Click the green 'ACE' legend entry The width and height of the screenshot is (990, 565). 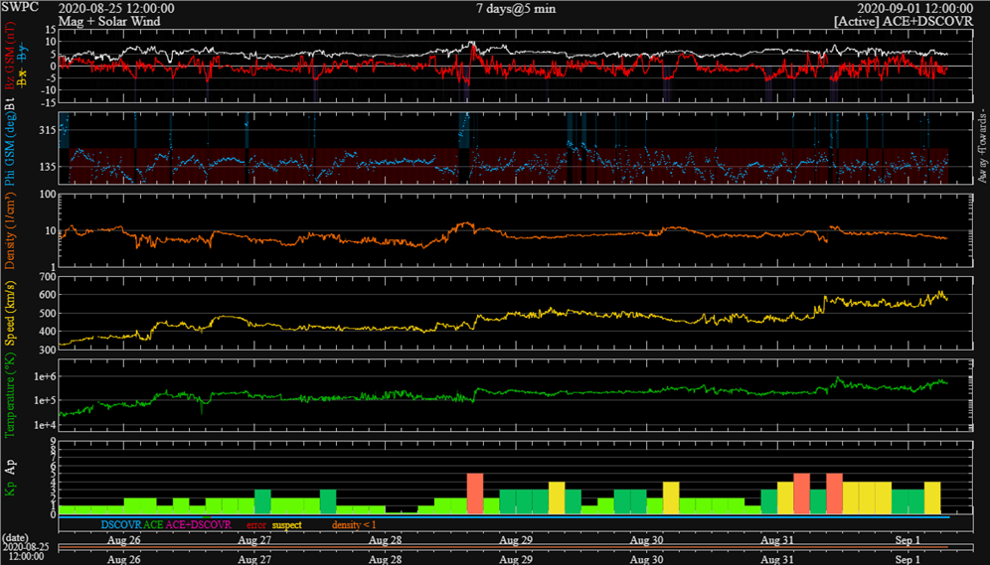click(153, 525)
